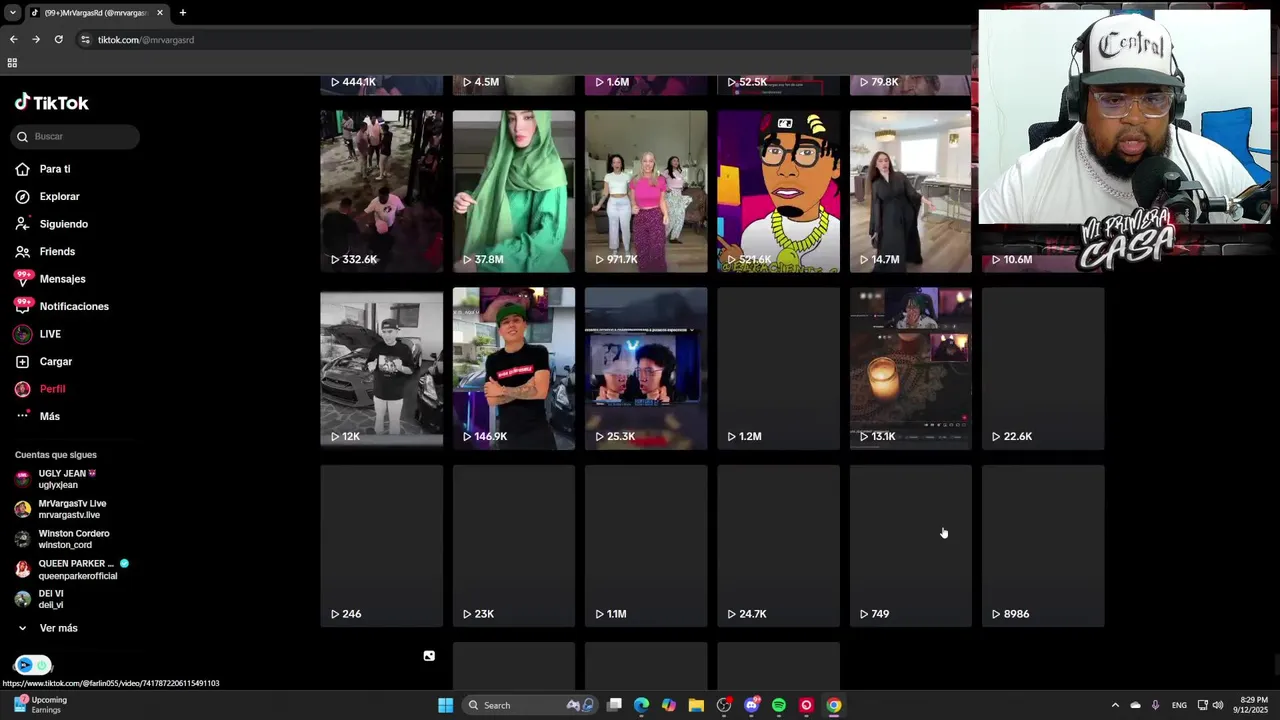Open Spotify from taskbar

point(779,705)
